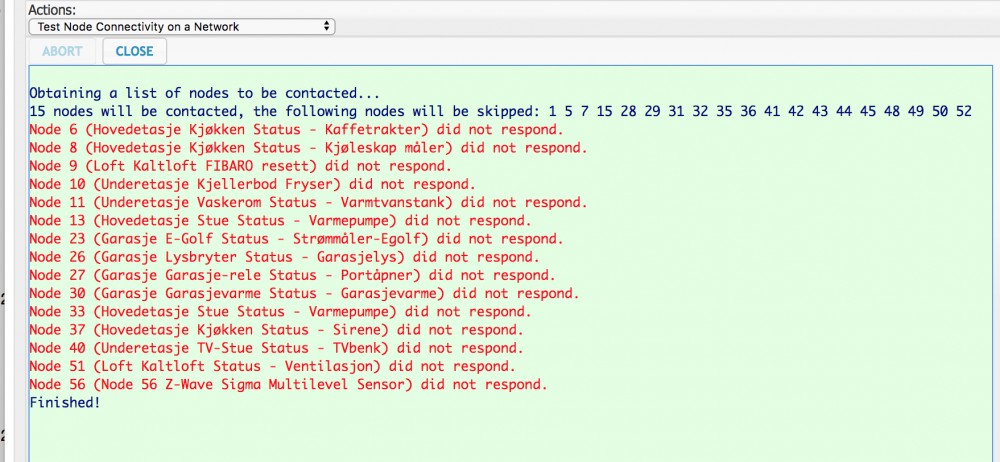Click the 'Obtaining a list of nodes' line
The image size is (1000, 462).
click(x=204, y=93)
